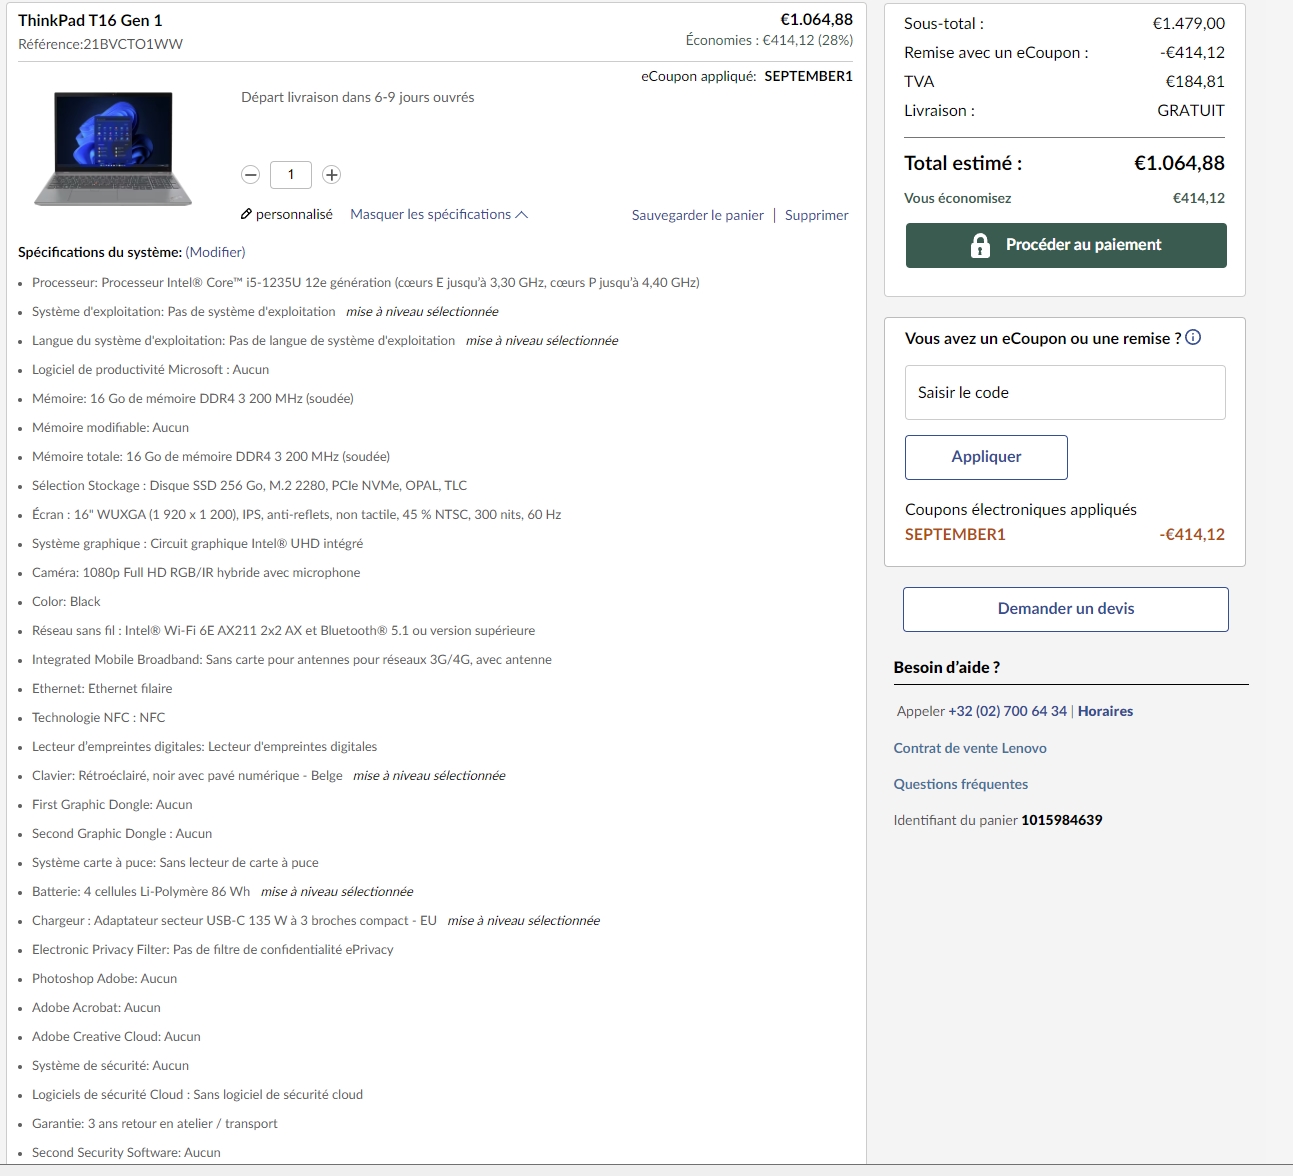Select the Système graphique Intel UHD line
Image resolution: width=1293 pixels, height=1176 pixels.
point(198,544)
